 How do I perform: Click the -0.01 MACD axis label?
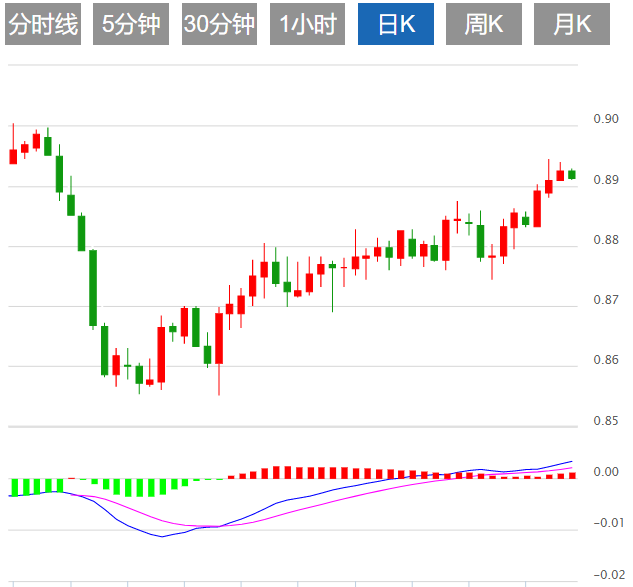point(608,523)
